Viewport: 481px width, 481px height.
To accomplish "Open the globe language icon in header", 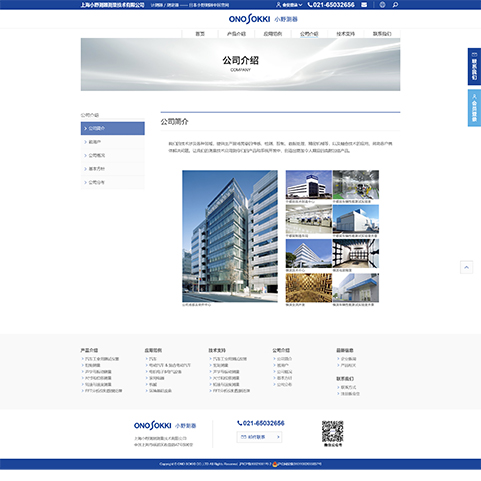I will (x=382, y=5).
